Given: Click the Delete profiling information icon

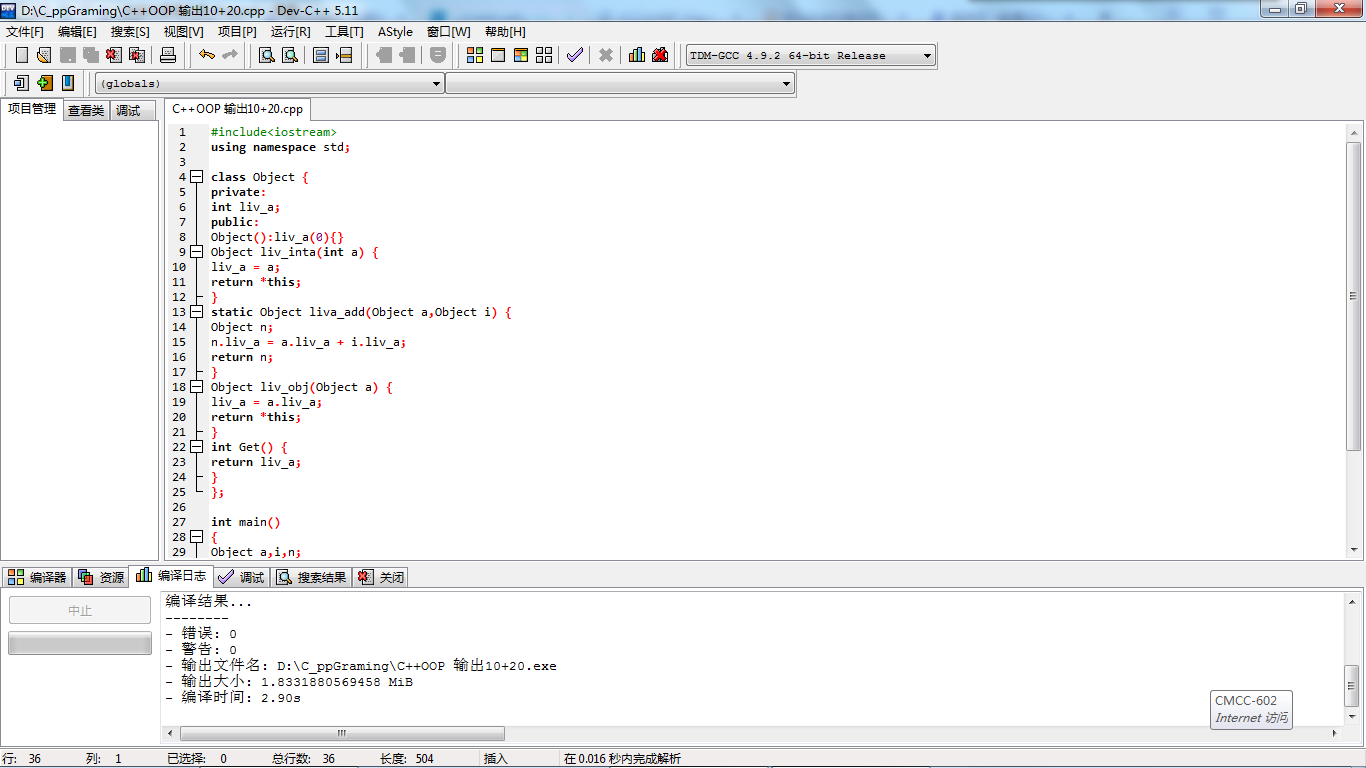Looking at the screenshot, I should (x=660, y=55).
